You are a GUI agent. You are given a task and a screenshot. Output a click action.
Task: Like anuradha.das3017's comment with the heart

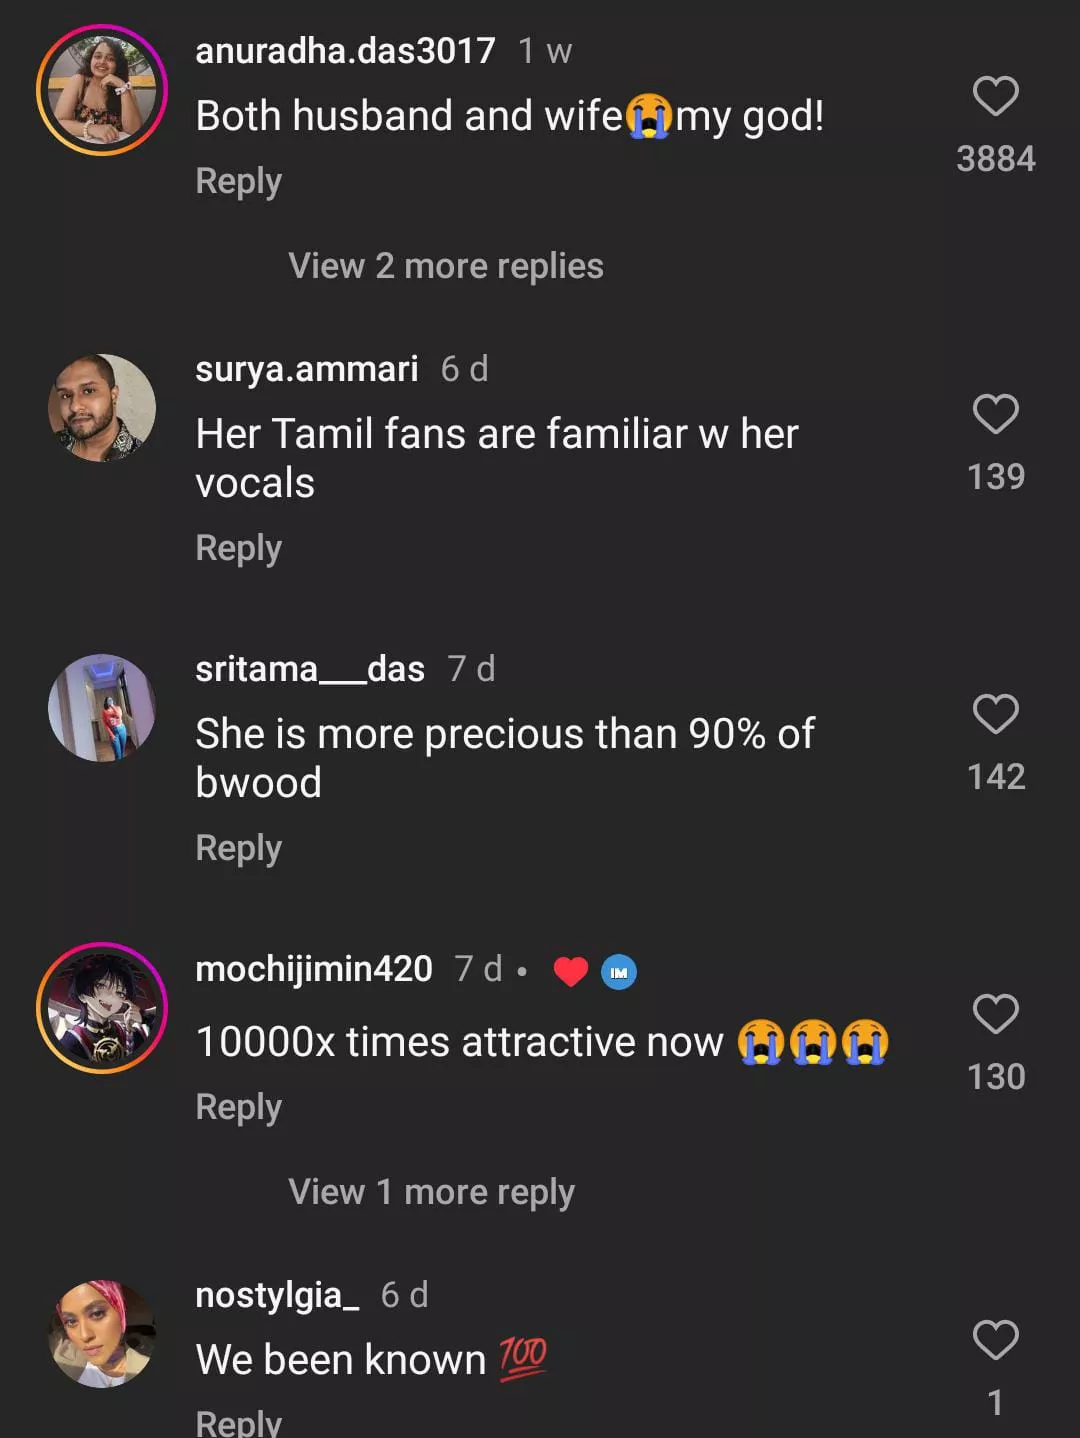click(995, 96)
